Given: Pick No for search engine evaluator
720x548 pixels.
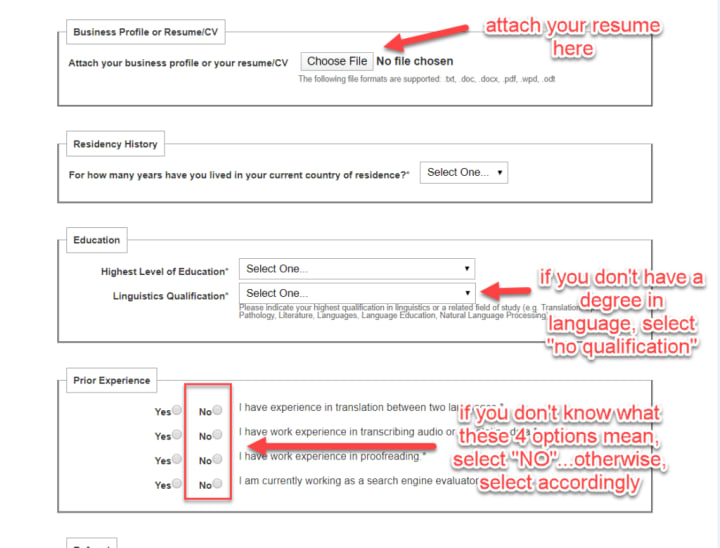Looking at the screenshot, I should pos(217,483).
